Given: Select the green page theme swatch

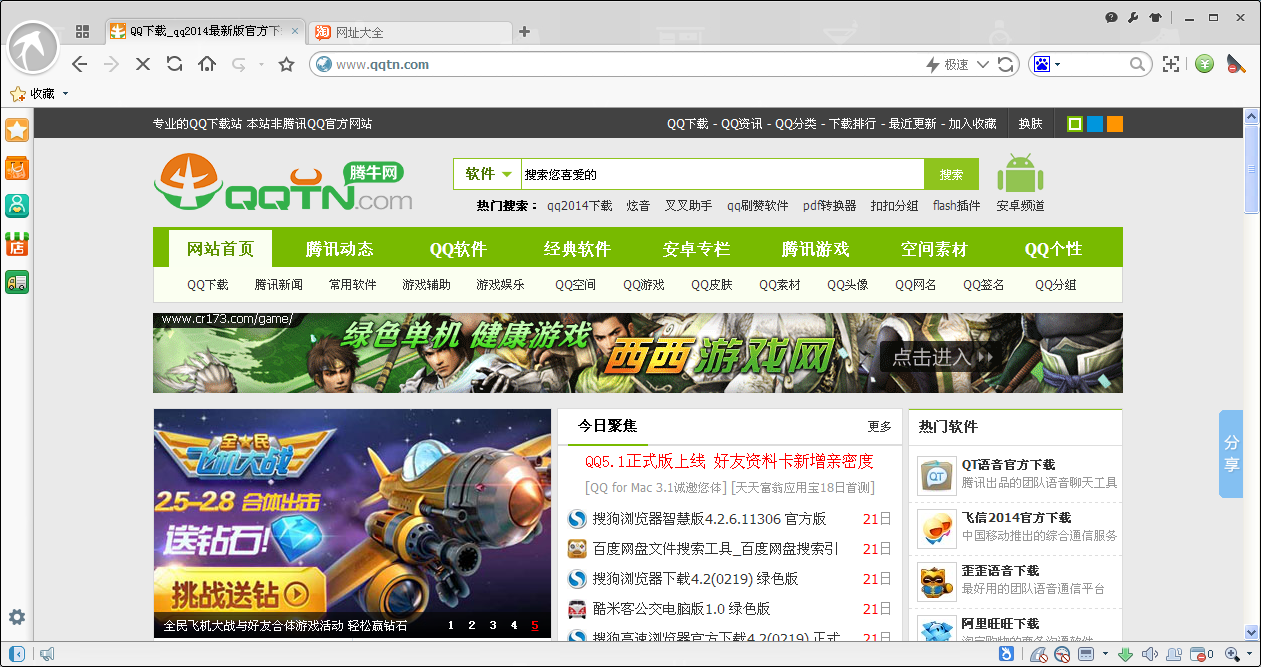Looking at the screenshot, I should pos(1075,124).
